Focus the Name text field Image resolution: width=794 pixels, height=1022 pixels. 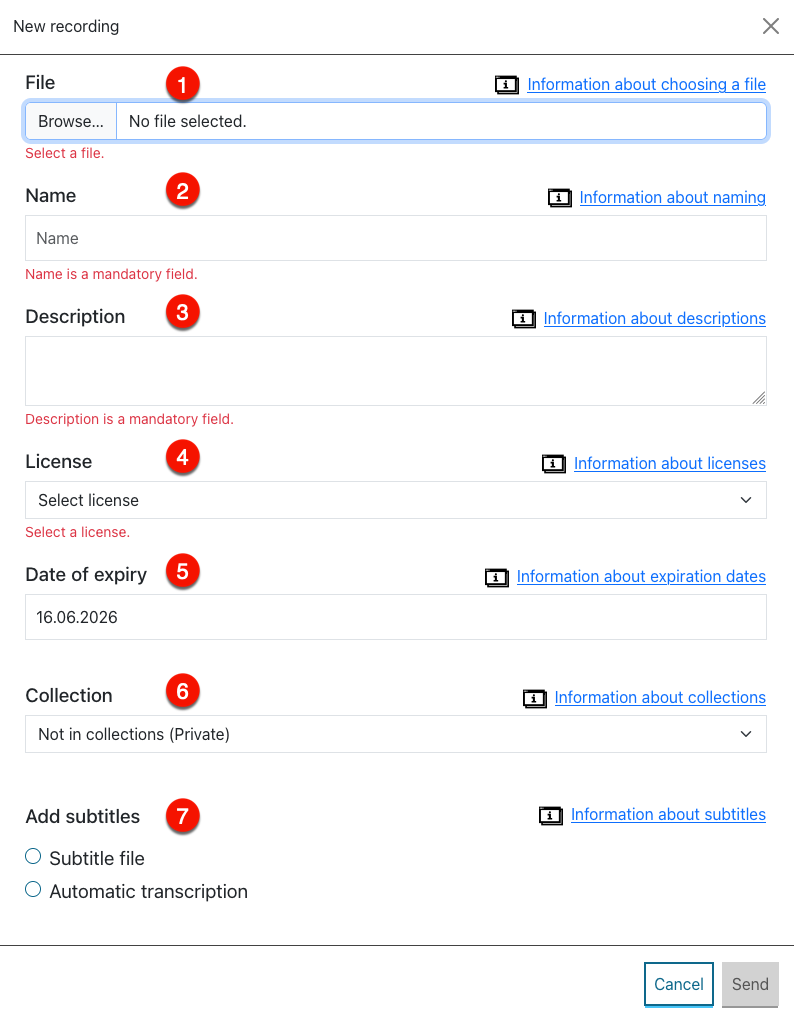[x=396, y=239]
